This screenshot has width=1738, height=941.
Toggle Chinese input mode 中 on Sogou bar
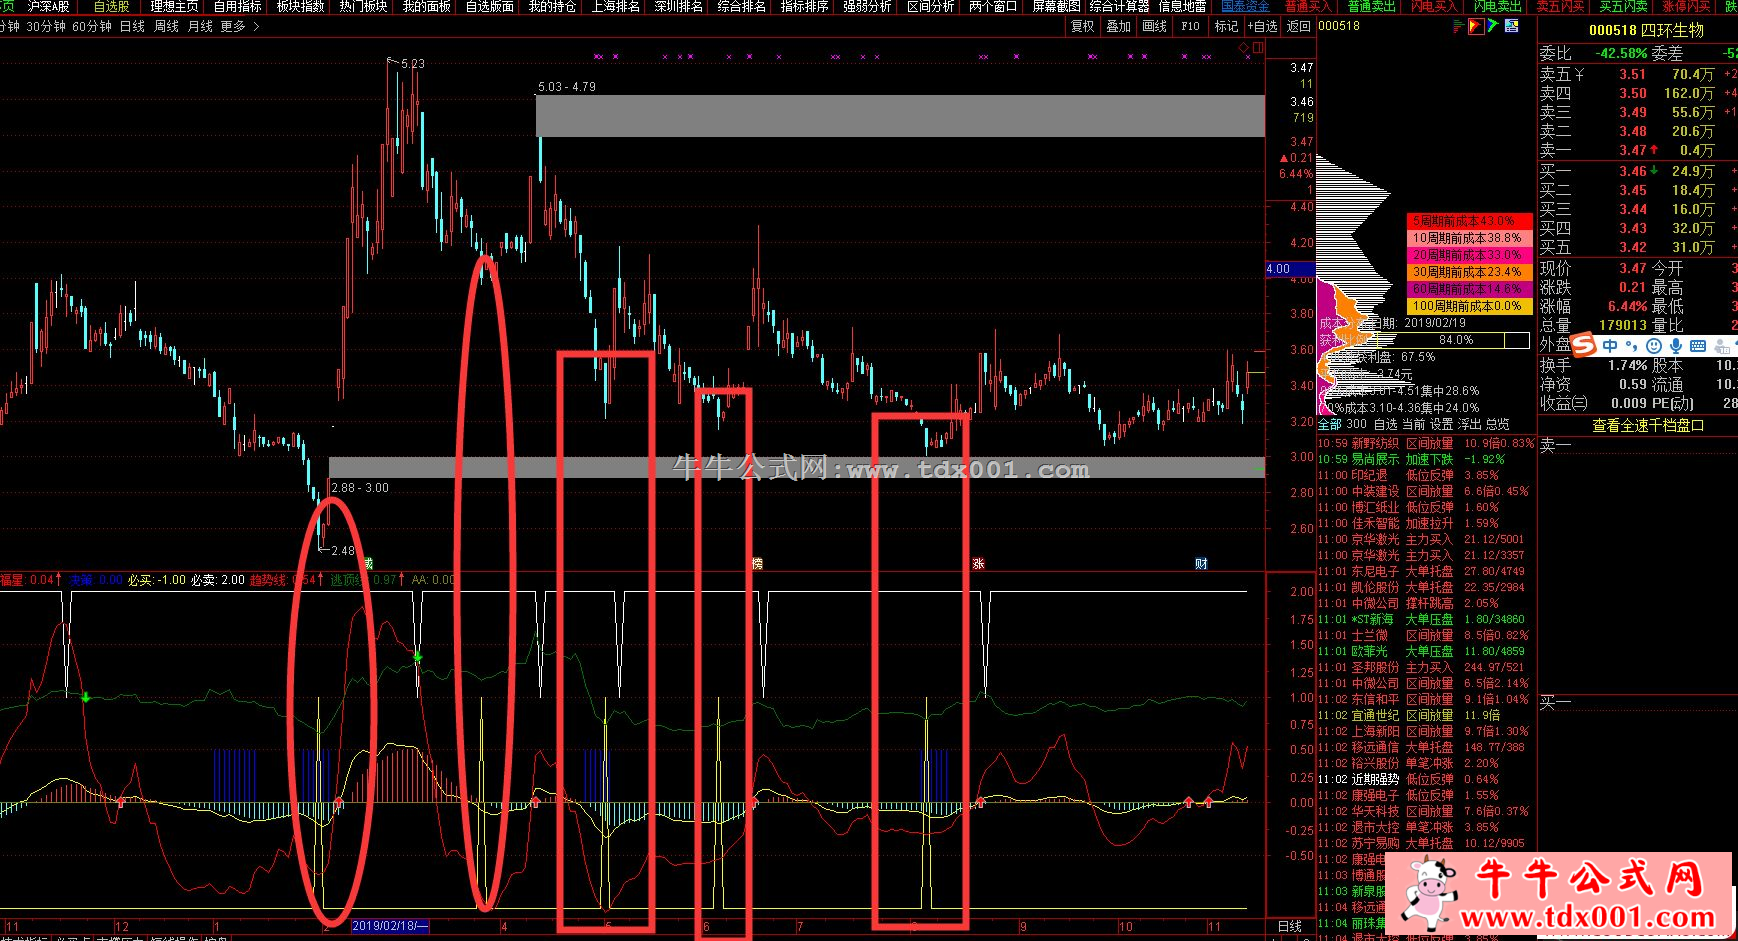click(x=1611, y=346)
